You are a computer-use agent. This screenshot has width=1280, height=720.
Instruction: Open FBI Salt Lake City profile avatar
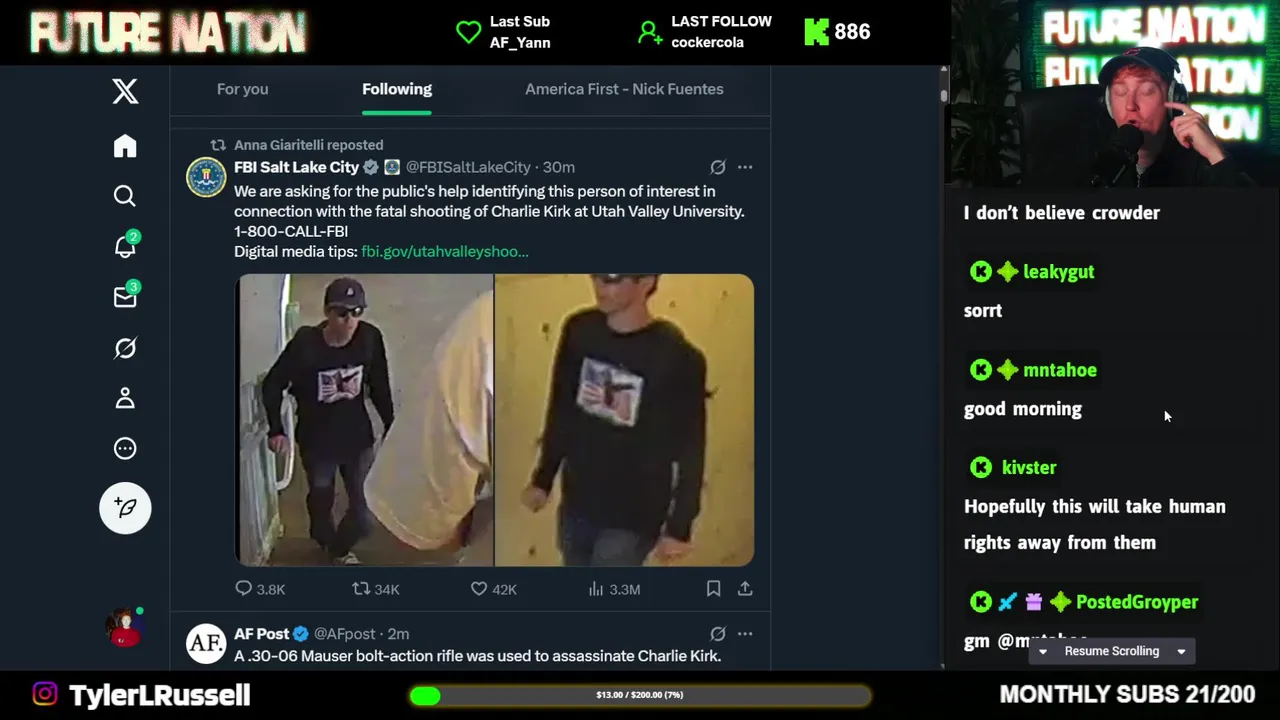pos(206,177)
